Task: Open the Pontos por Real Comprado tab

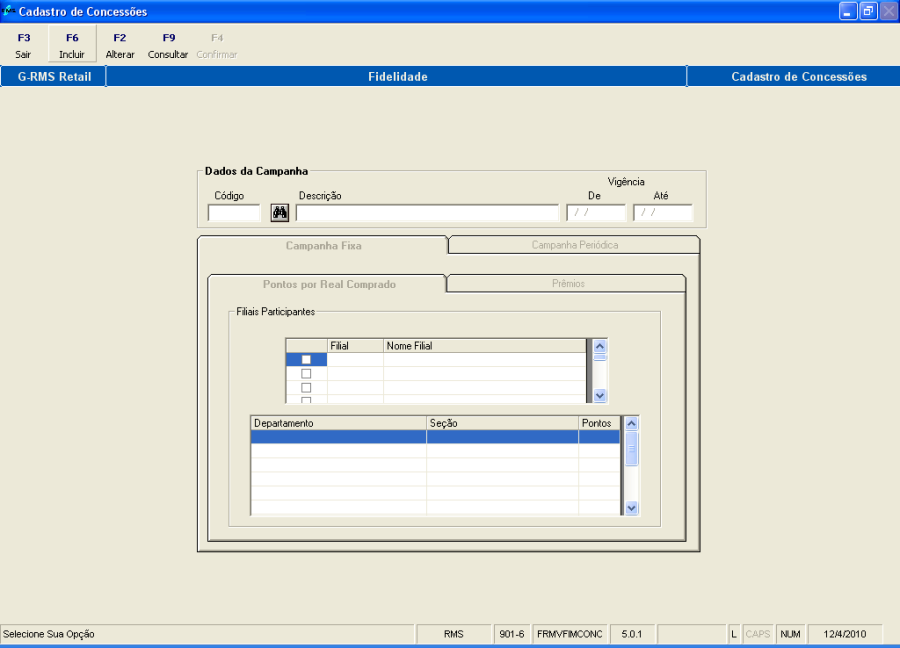Action: [x=329, y=284]
